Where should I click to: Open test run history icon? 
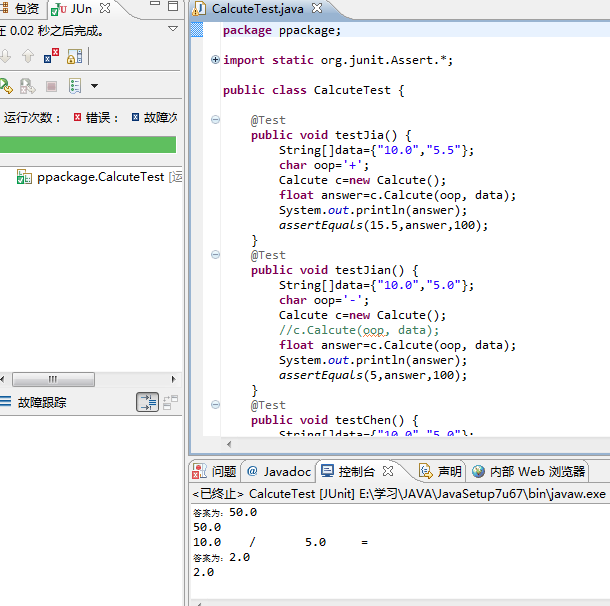[x=75, y=86]
